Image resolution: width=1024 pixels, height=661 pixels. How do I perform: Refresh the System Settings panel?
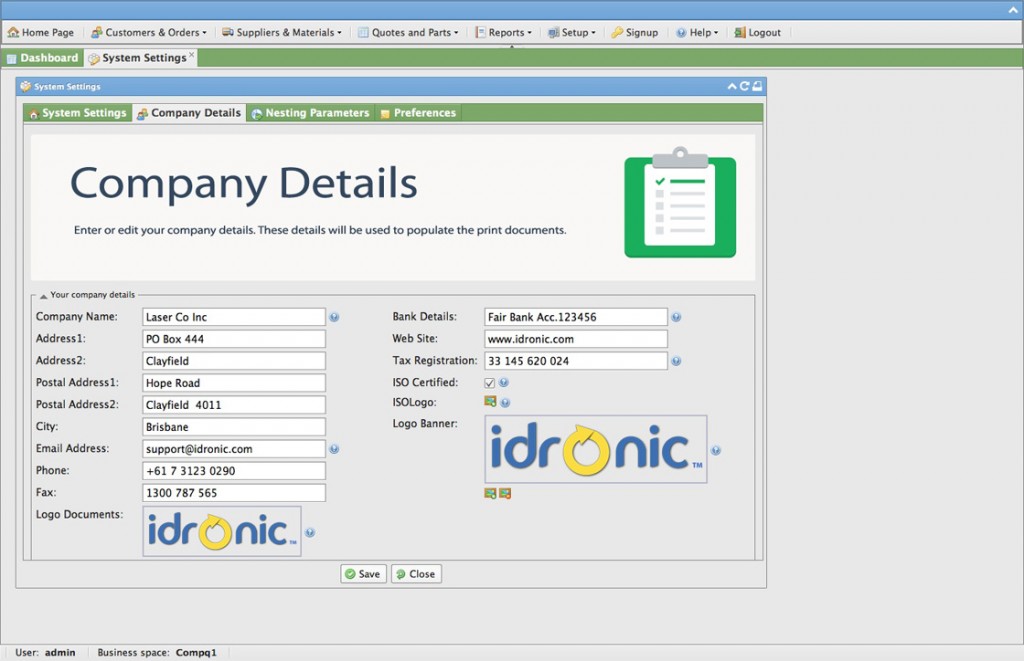[744, 87]
